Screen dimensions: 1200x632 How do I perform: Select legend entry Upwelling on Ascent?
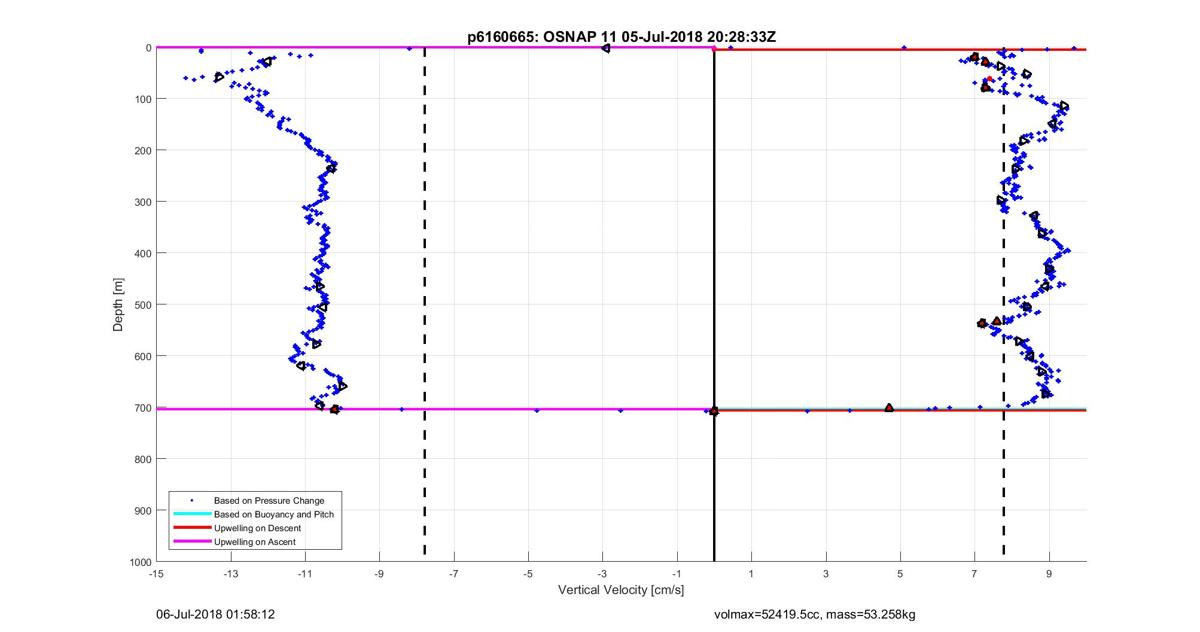click(255, 541)
